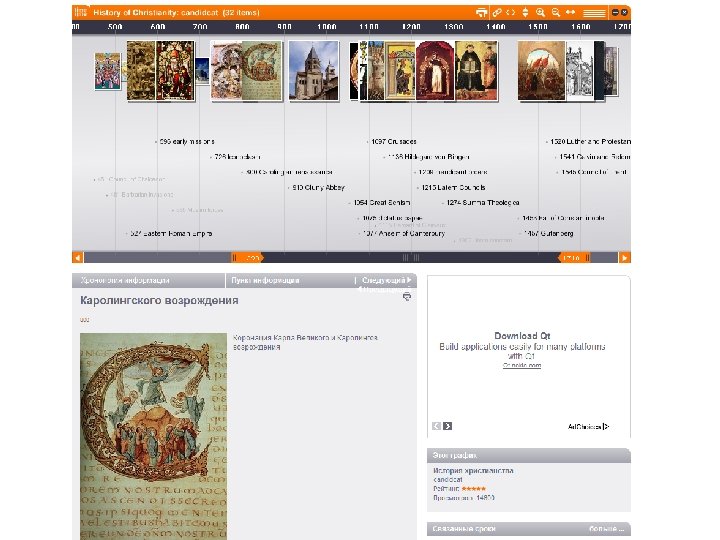Open the monk in white robe thumbnail

click(435, 71)
